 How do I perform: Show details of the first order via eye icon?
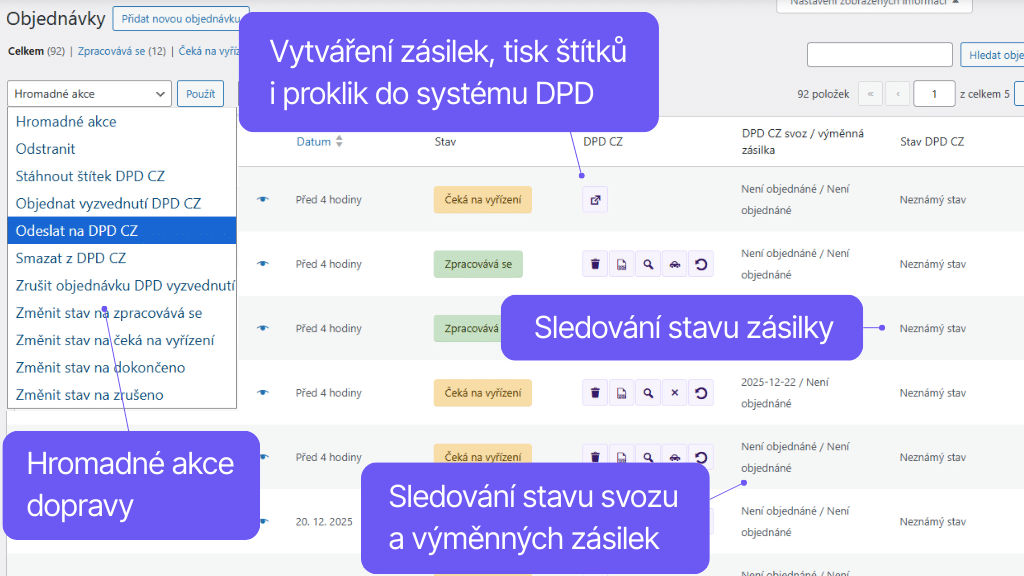(x=262, y=199)
